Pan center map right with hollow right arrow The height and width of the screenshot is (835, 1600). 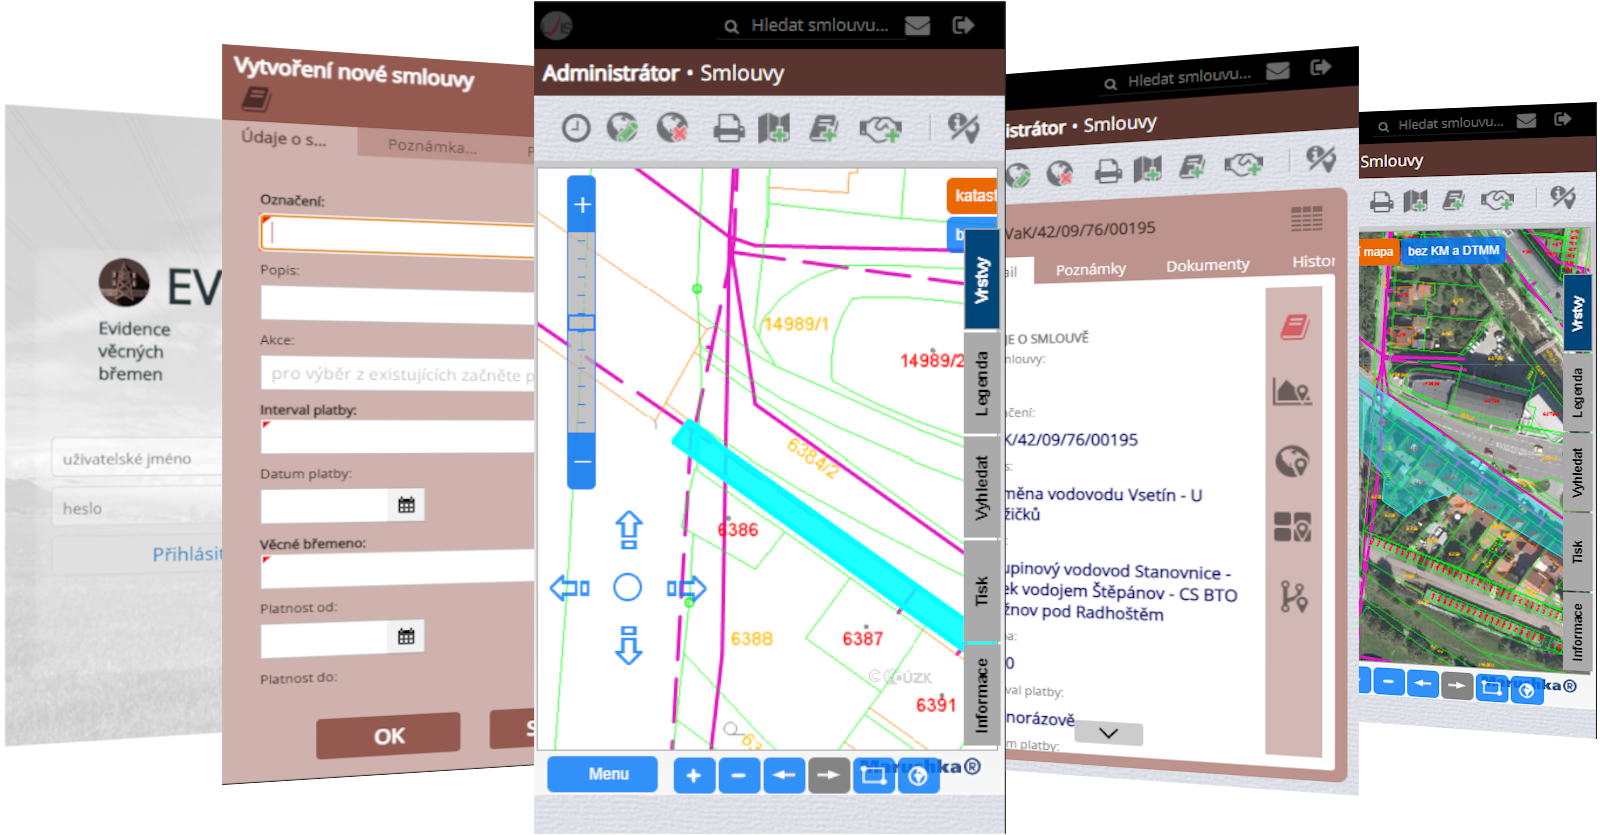point(687,588)
